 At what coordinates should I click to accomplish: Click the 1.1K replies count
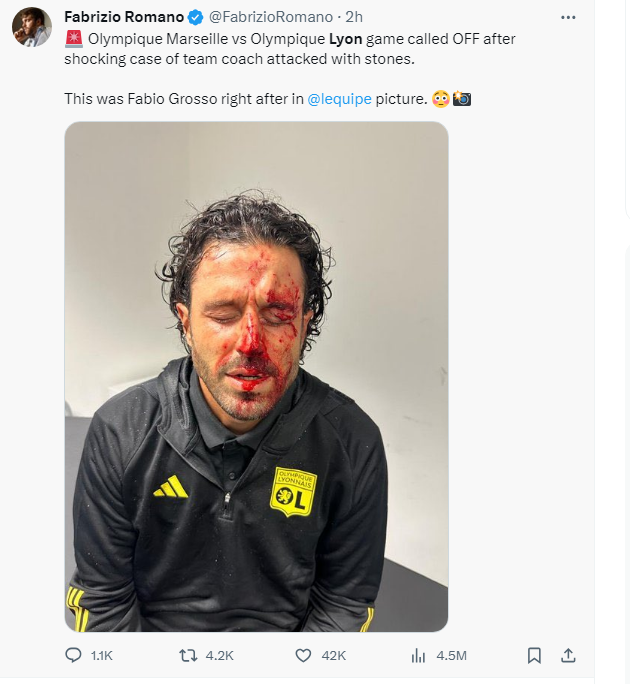point(102,656)
